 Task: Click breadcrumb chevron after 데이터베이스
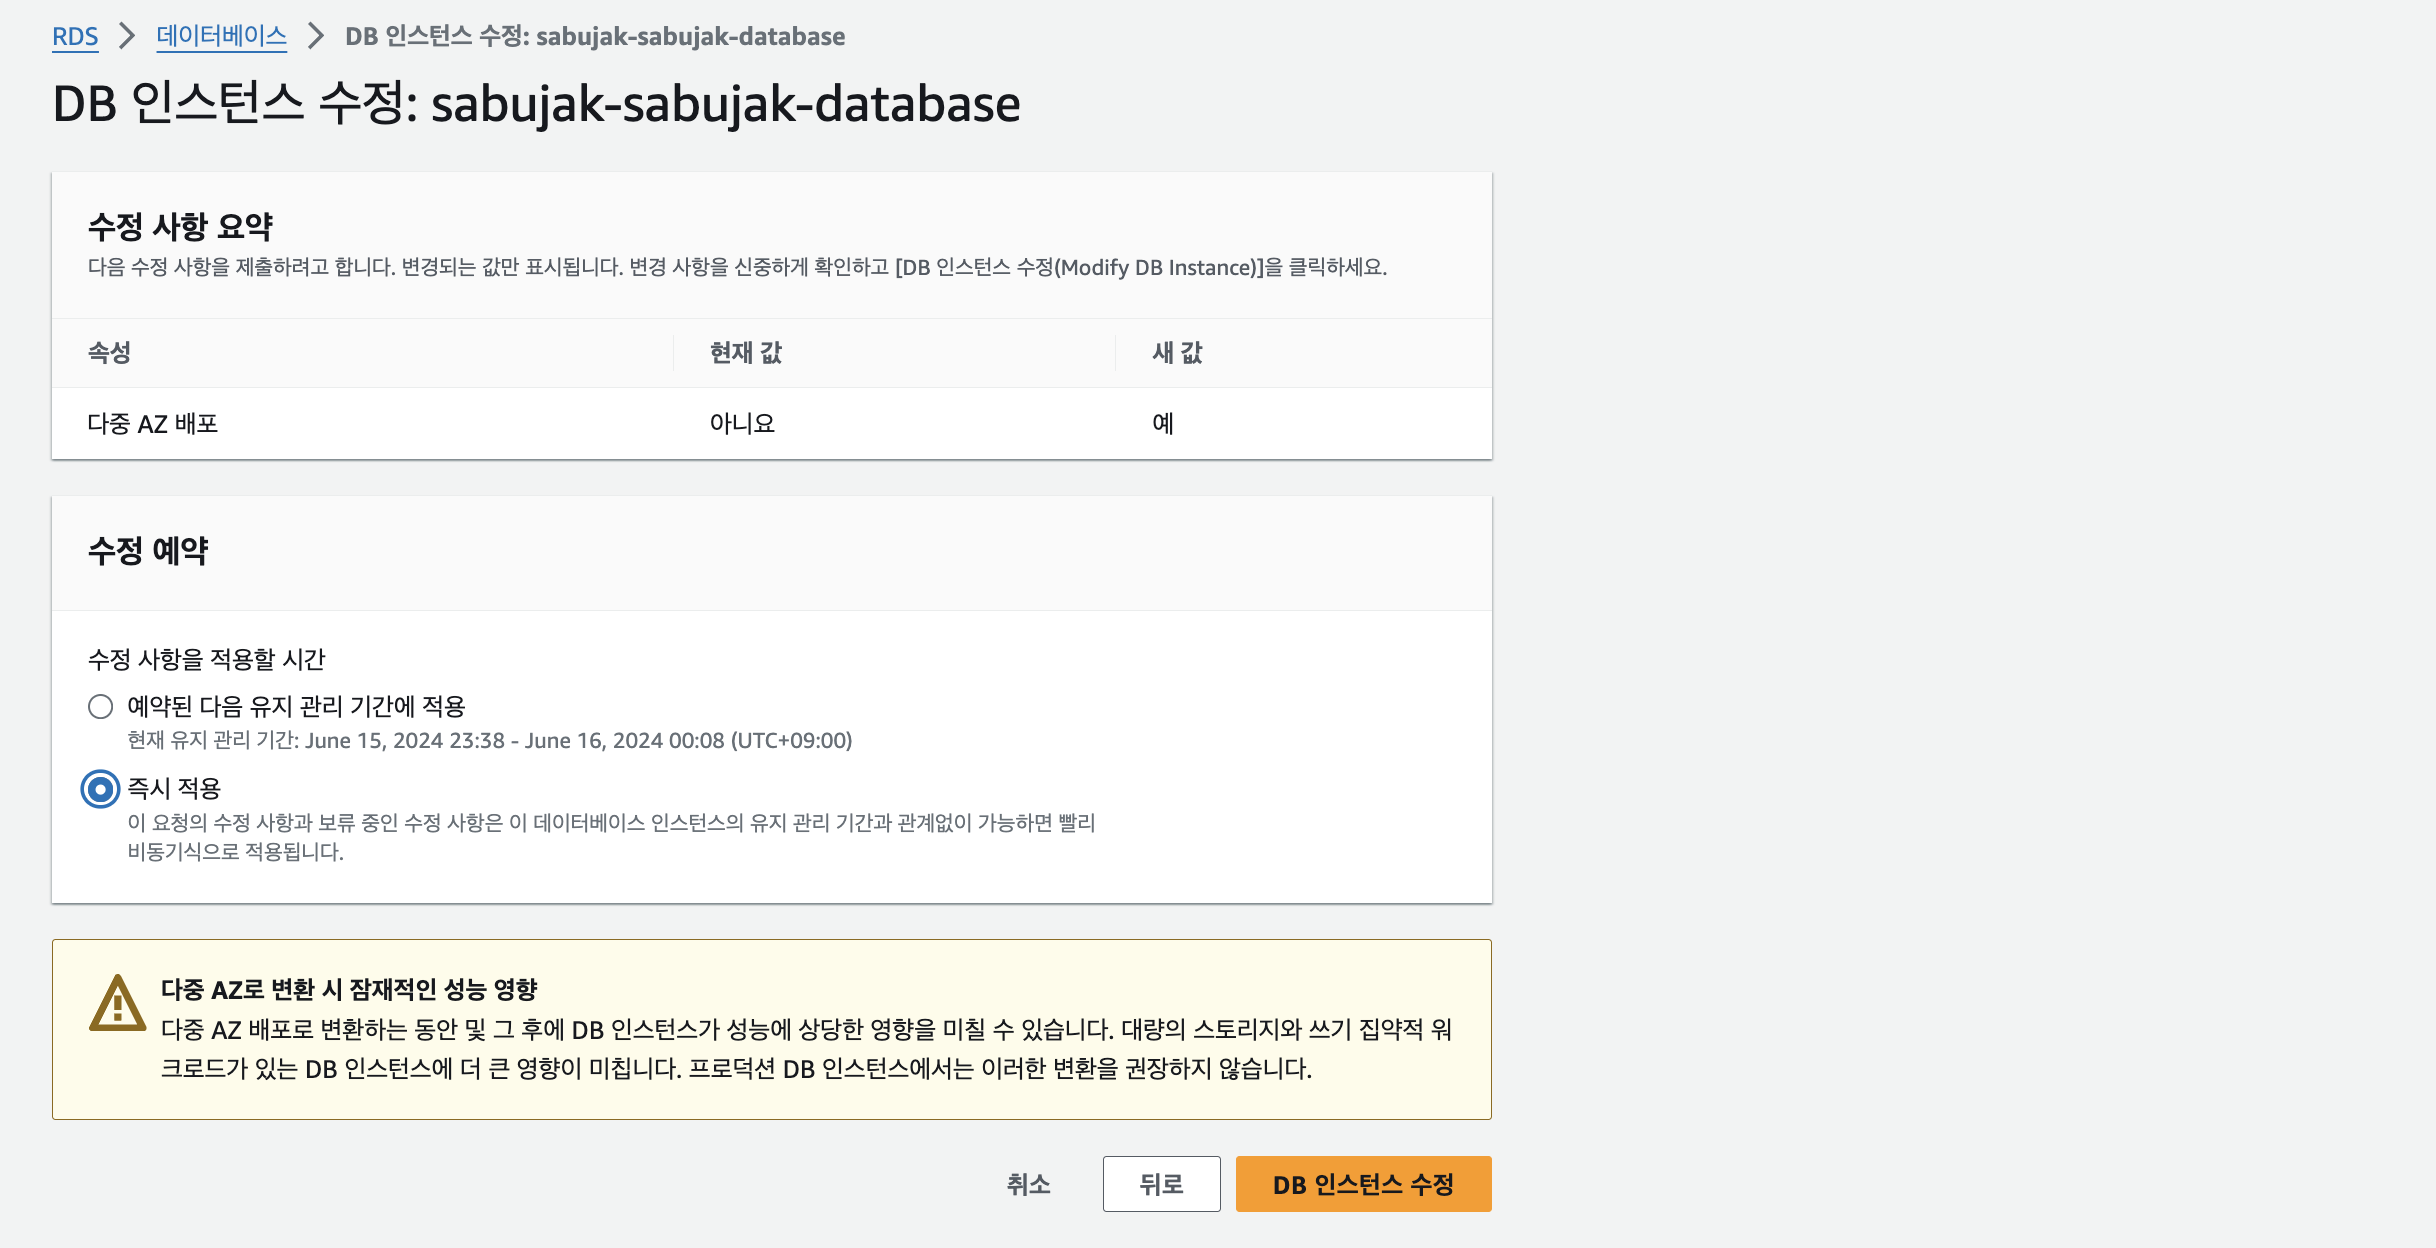pos(316,37)
